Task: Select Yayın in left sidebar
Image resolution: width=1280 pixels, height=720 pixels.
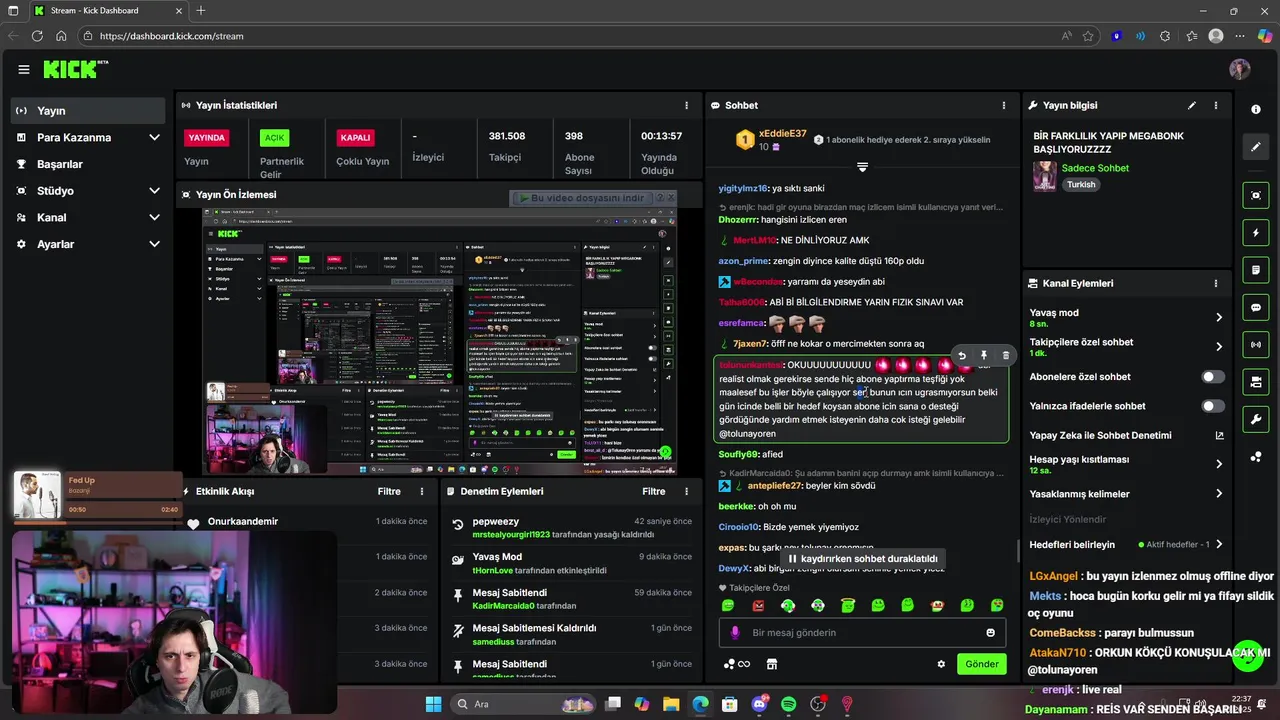Action: click(88, 111)
